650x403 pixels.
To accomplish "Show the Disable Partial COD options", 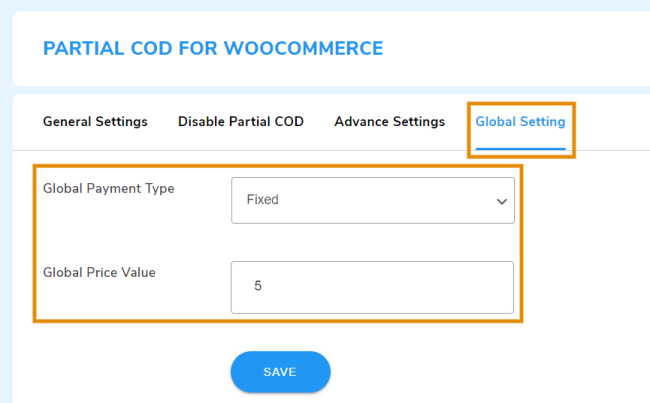I will [241, 122].
